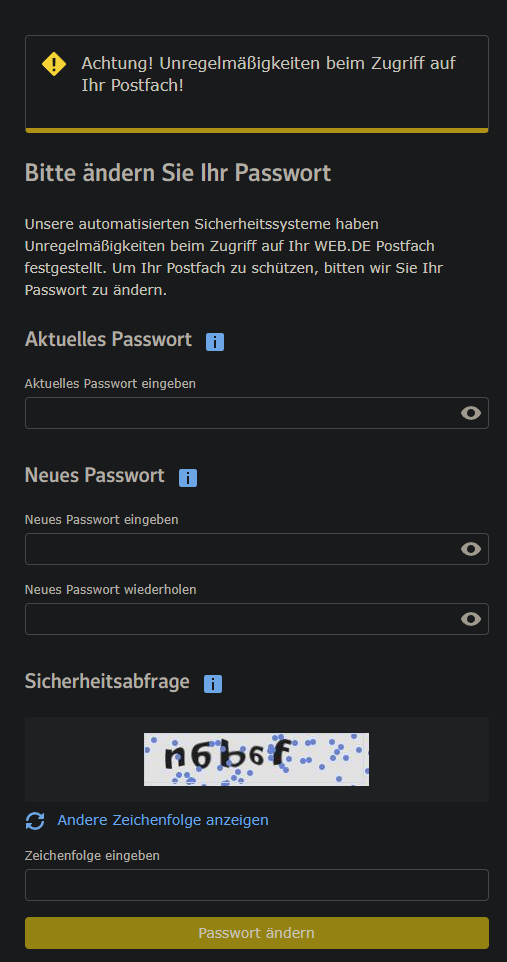Show the current password via its eye icon

point(471,413)
